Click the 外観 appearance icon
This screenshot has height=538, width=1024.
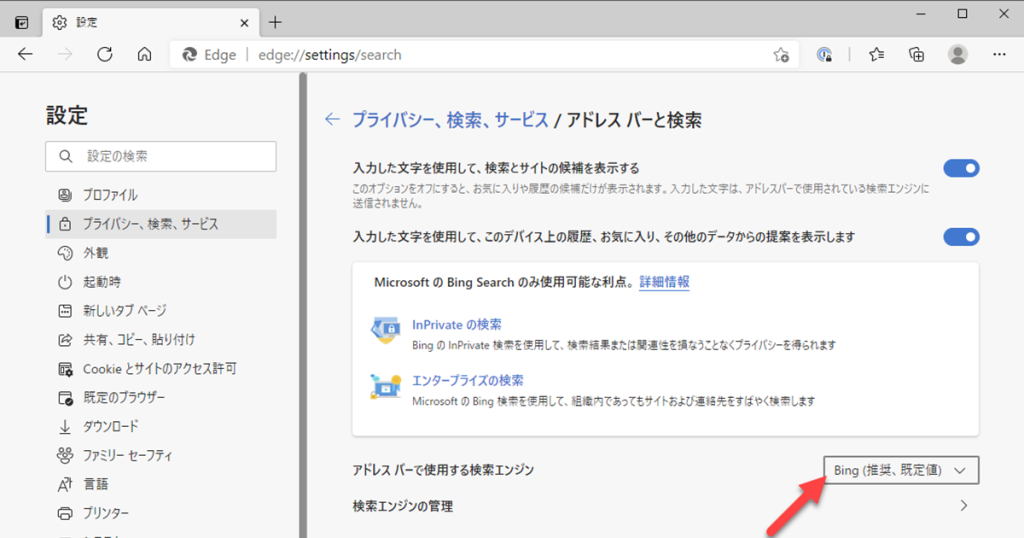pyautogui.click(x=65, y=253)
